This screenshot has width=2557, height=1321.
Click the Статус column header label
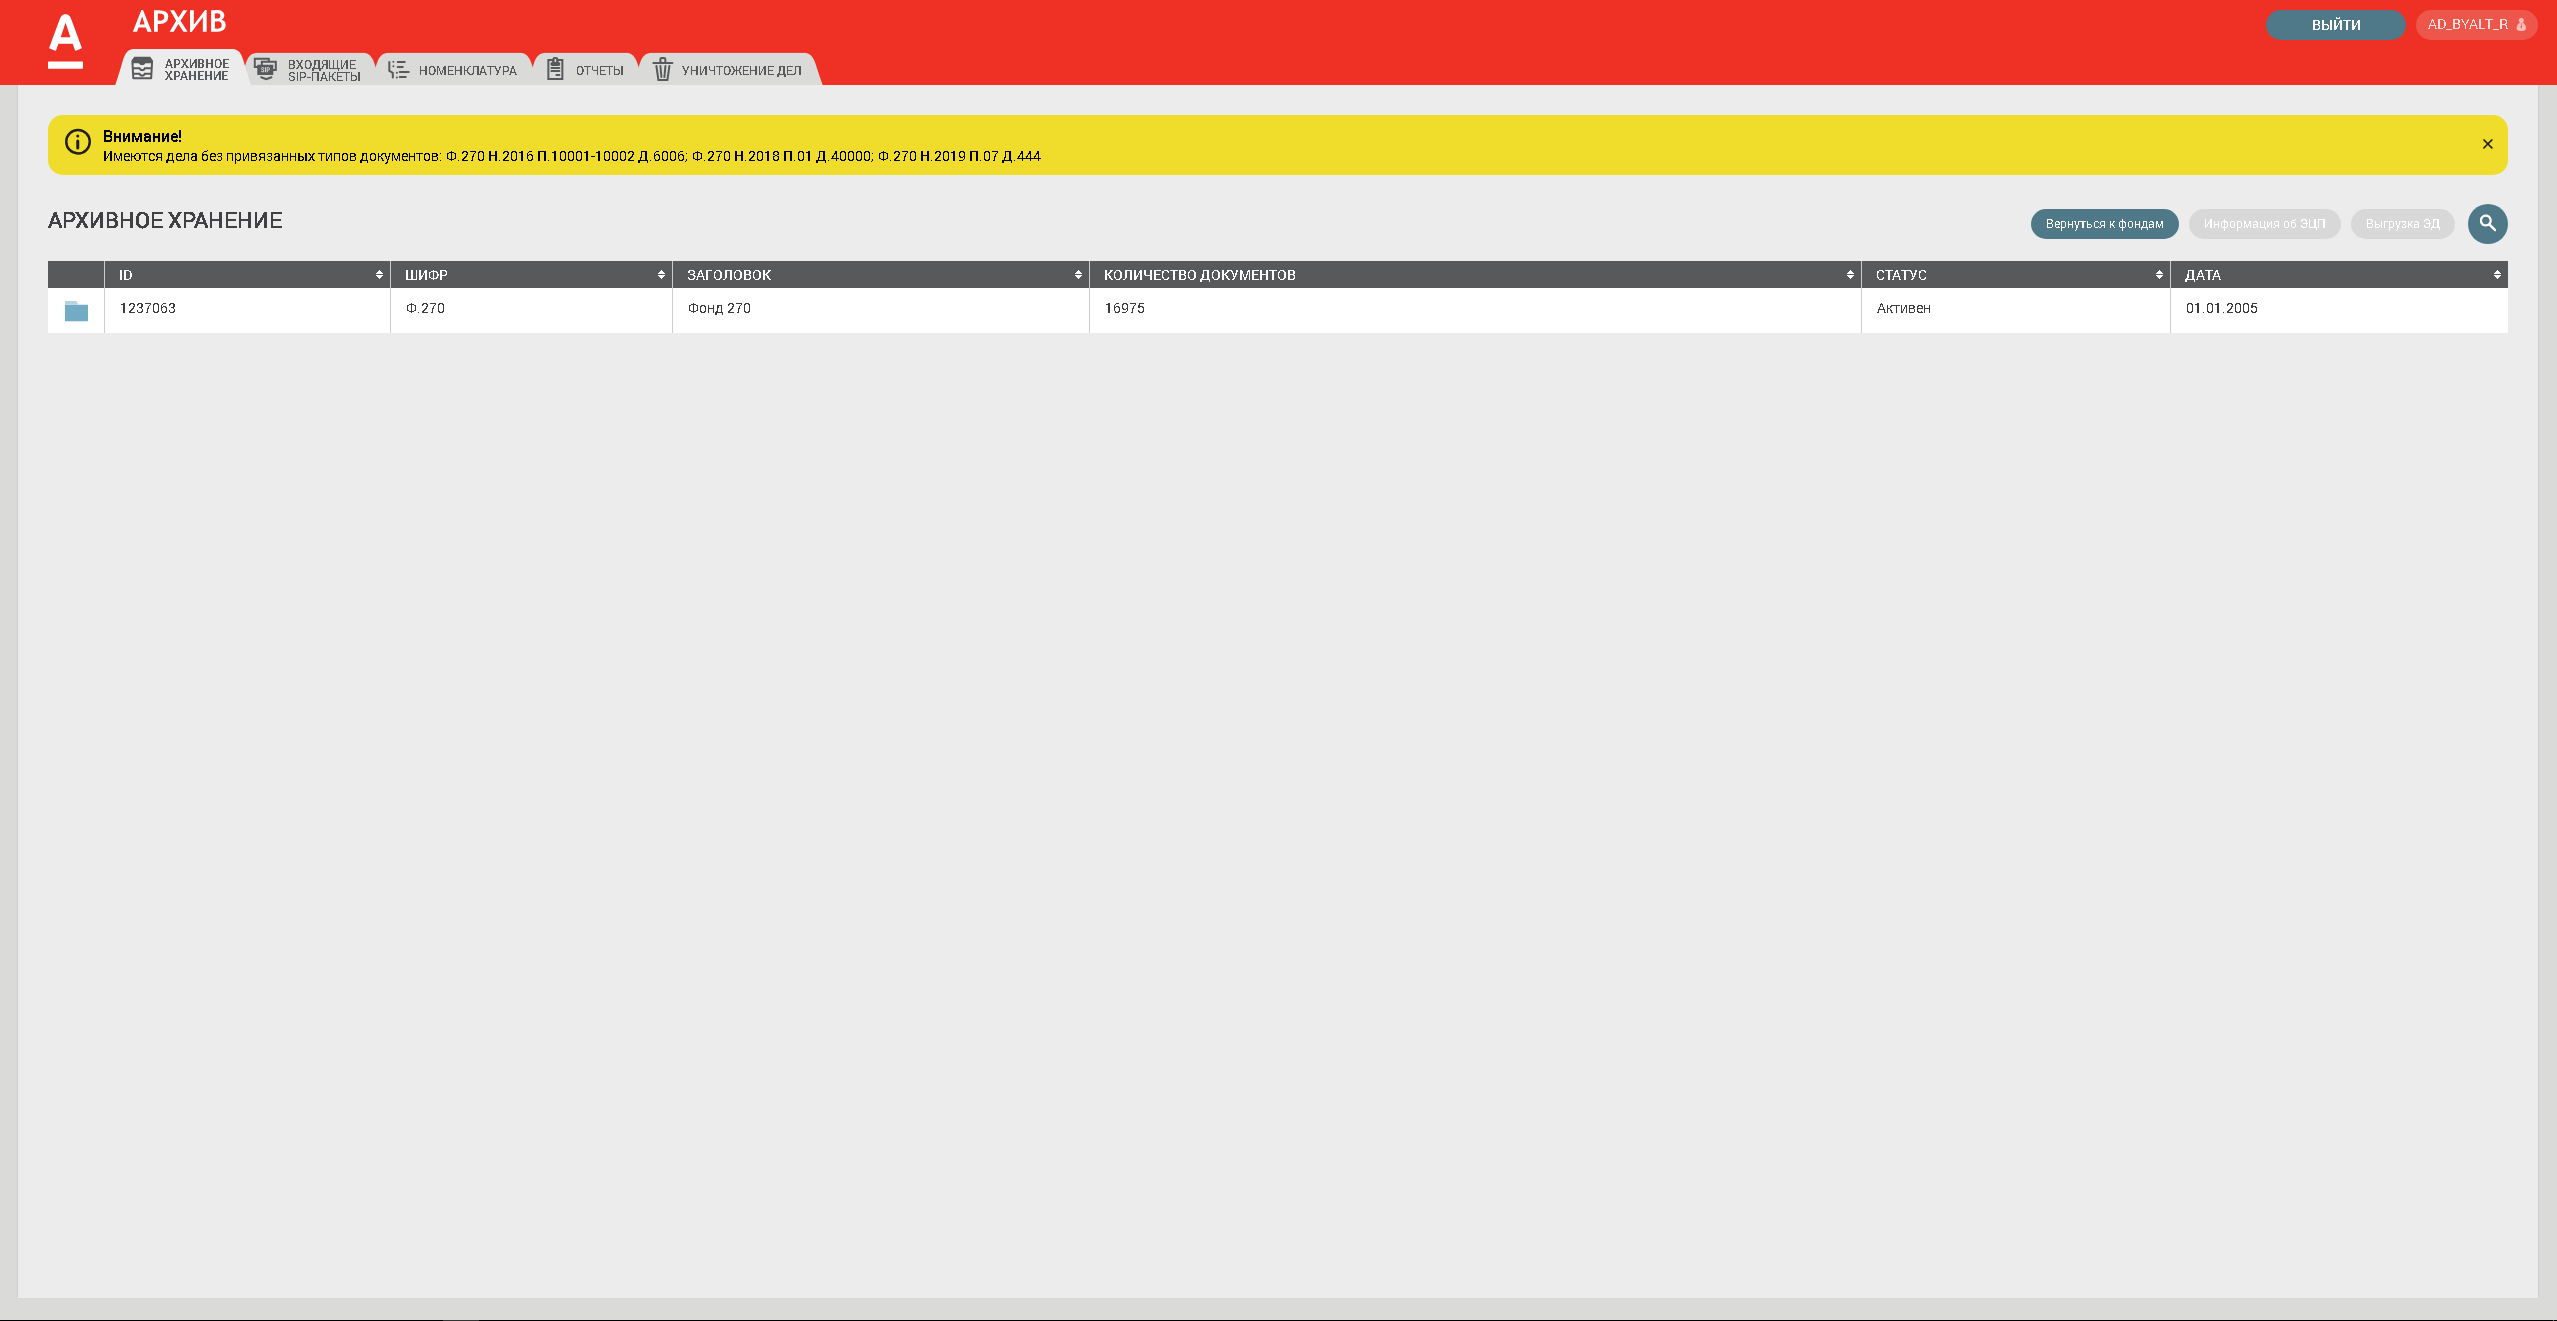point(1900,275)
